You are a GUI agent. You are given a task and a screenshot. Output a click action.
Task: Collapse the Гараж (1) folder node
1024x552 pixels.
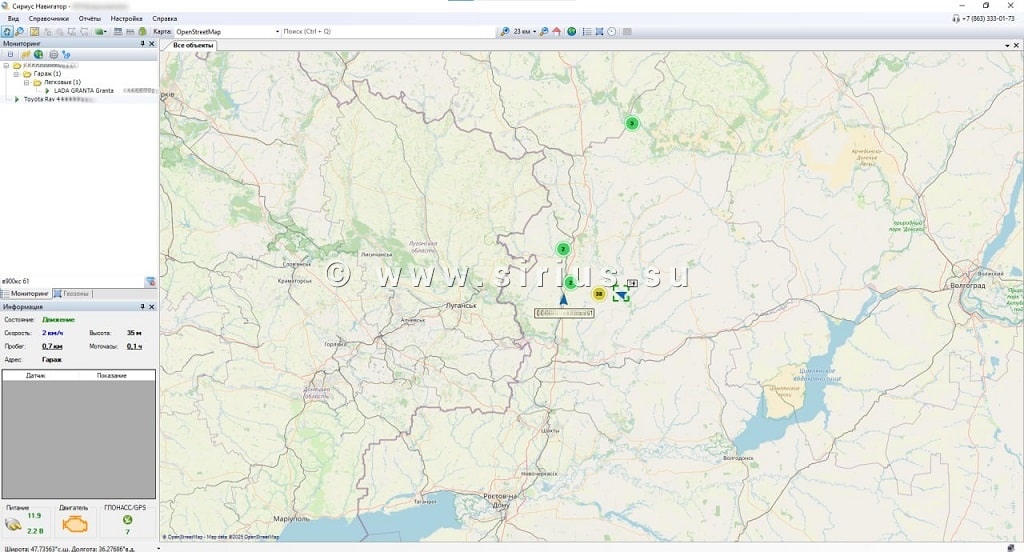click(x=16, y=74)
